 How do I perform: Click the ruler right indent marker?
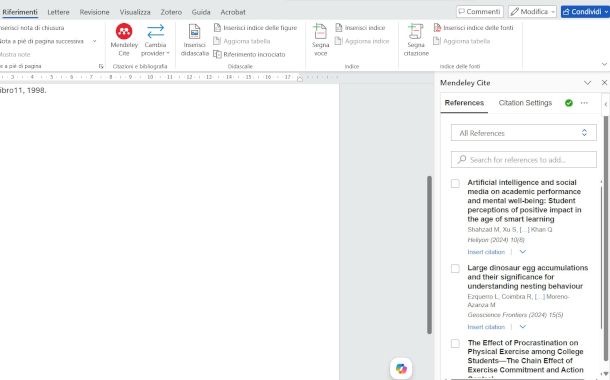click(x=300, y=79)
